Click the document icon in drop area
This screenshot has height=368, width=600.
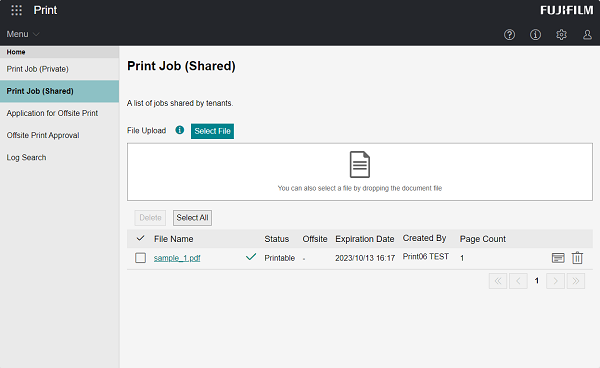[x=360, y=164]
